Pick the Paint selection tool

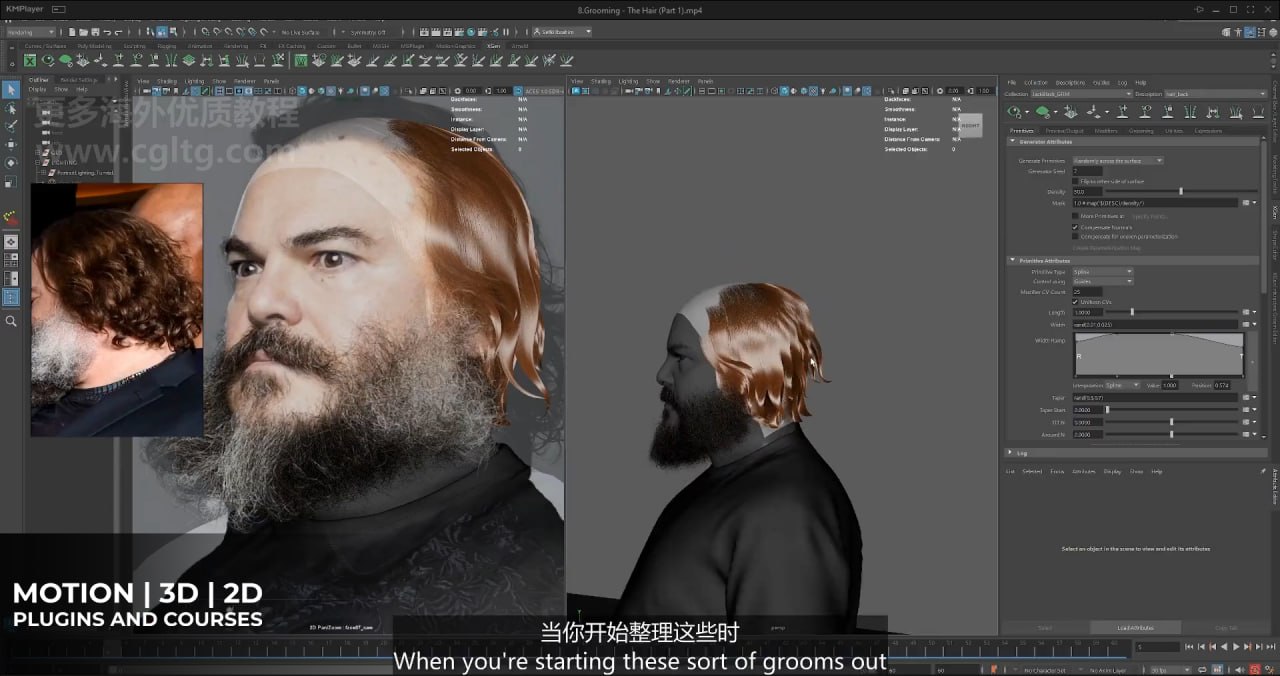click(11, 126)
